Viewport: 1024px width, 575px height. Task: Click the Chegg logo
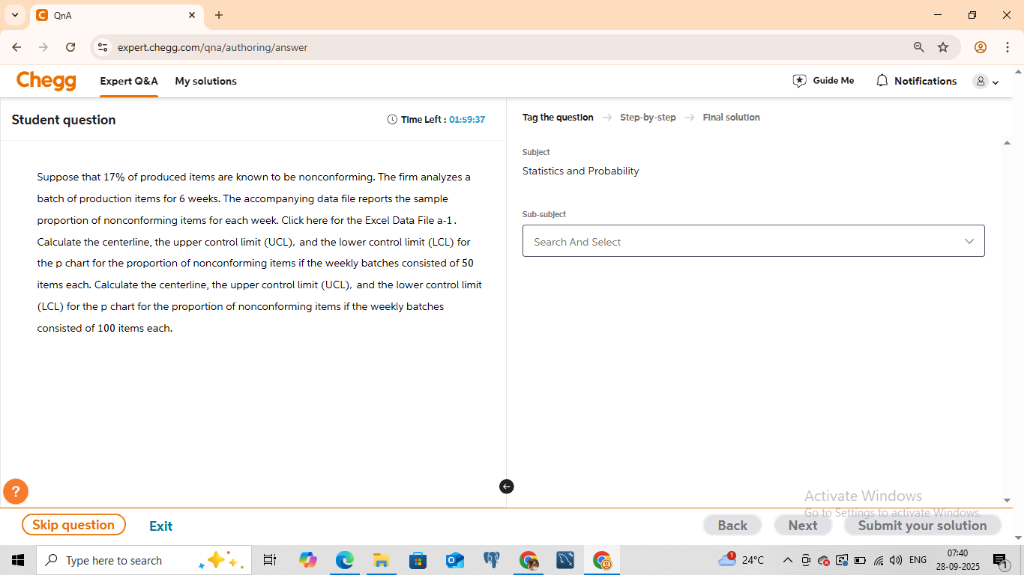point(46,81)
